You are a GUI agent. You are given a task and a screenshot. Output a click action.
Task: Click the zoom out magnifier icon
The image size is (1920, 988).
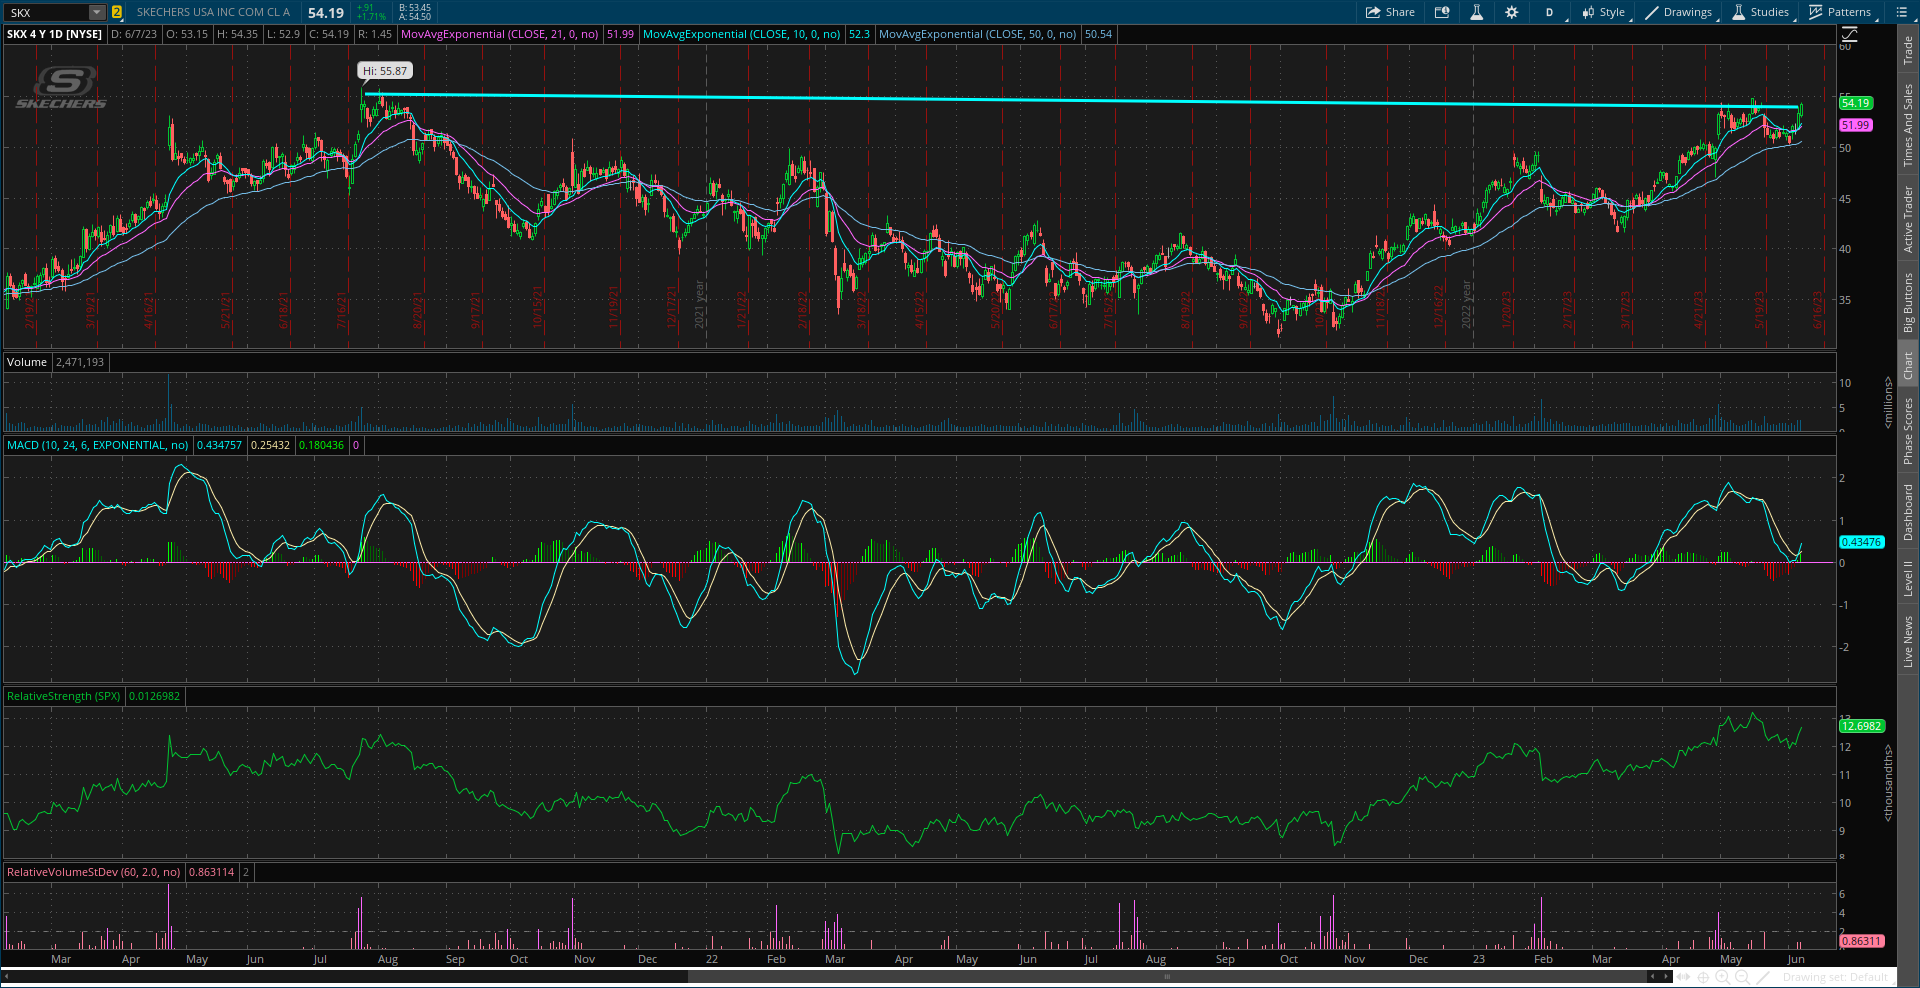[1741, 977]
